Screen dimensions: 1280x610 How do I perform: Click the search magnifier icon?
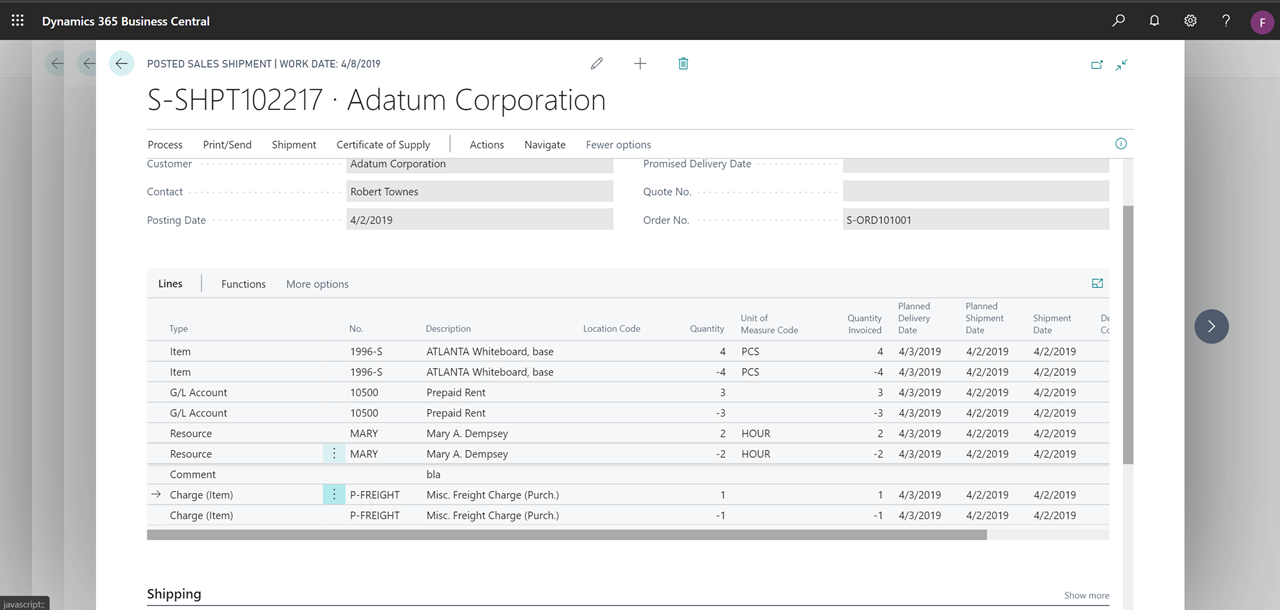1118,20
